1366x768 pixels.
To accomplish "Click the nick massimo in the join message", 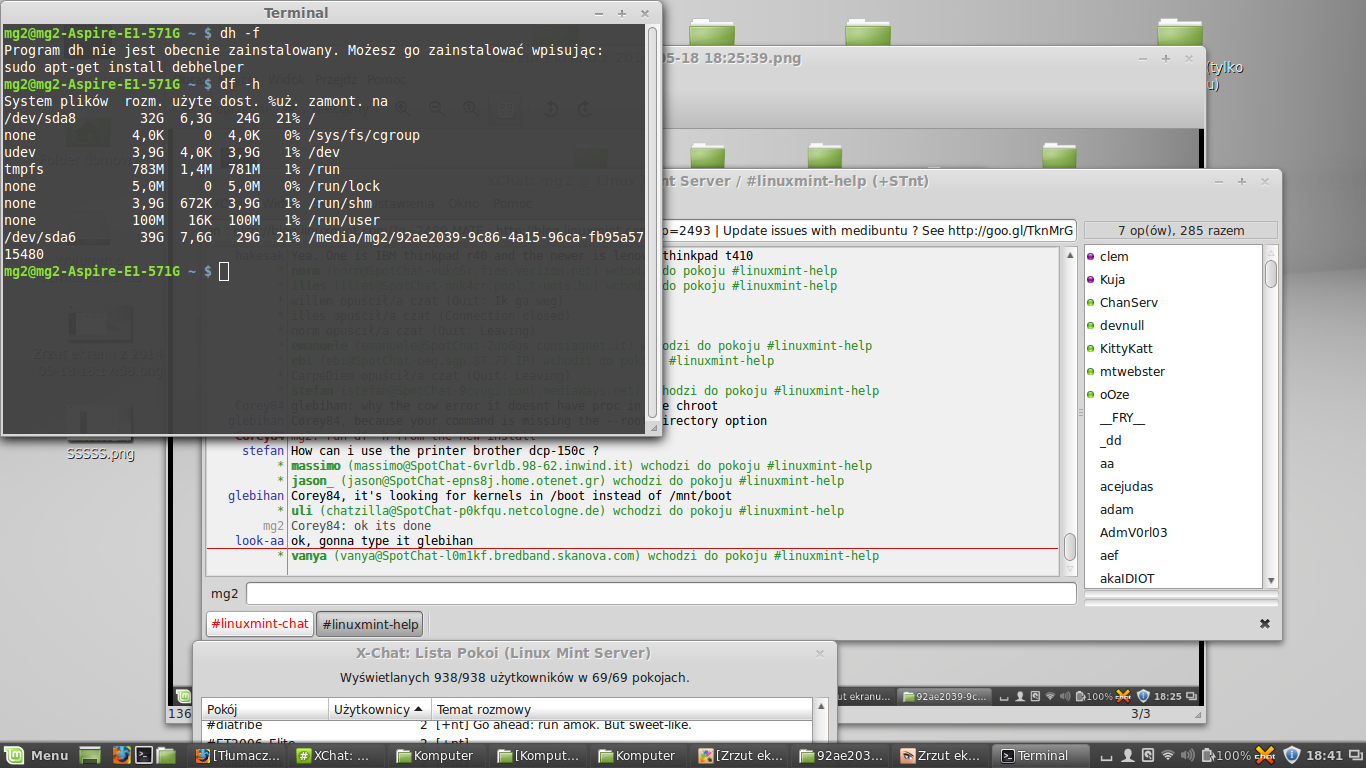I will tap(315, 466).
